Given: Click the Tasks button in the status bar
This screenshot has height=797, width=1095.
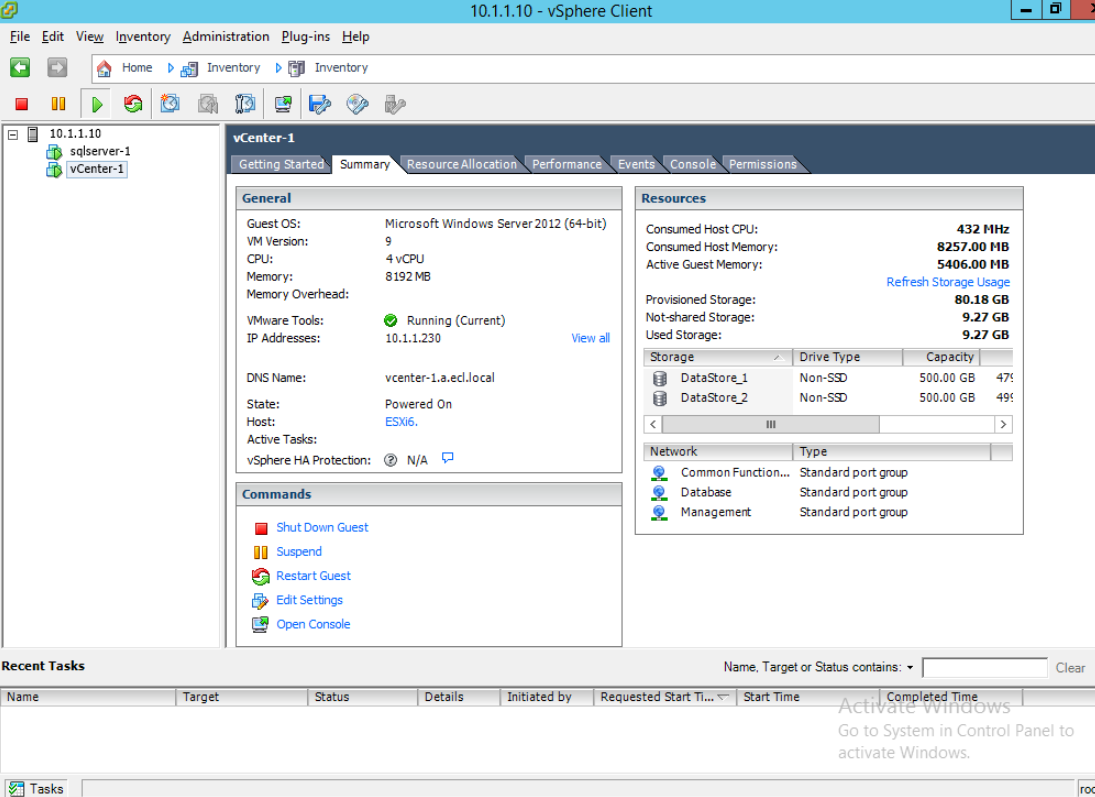Looking at the screenshot, I should pyautogui.click(x=36, y=789).
